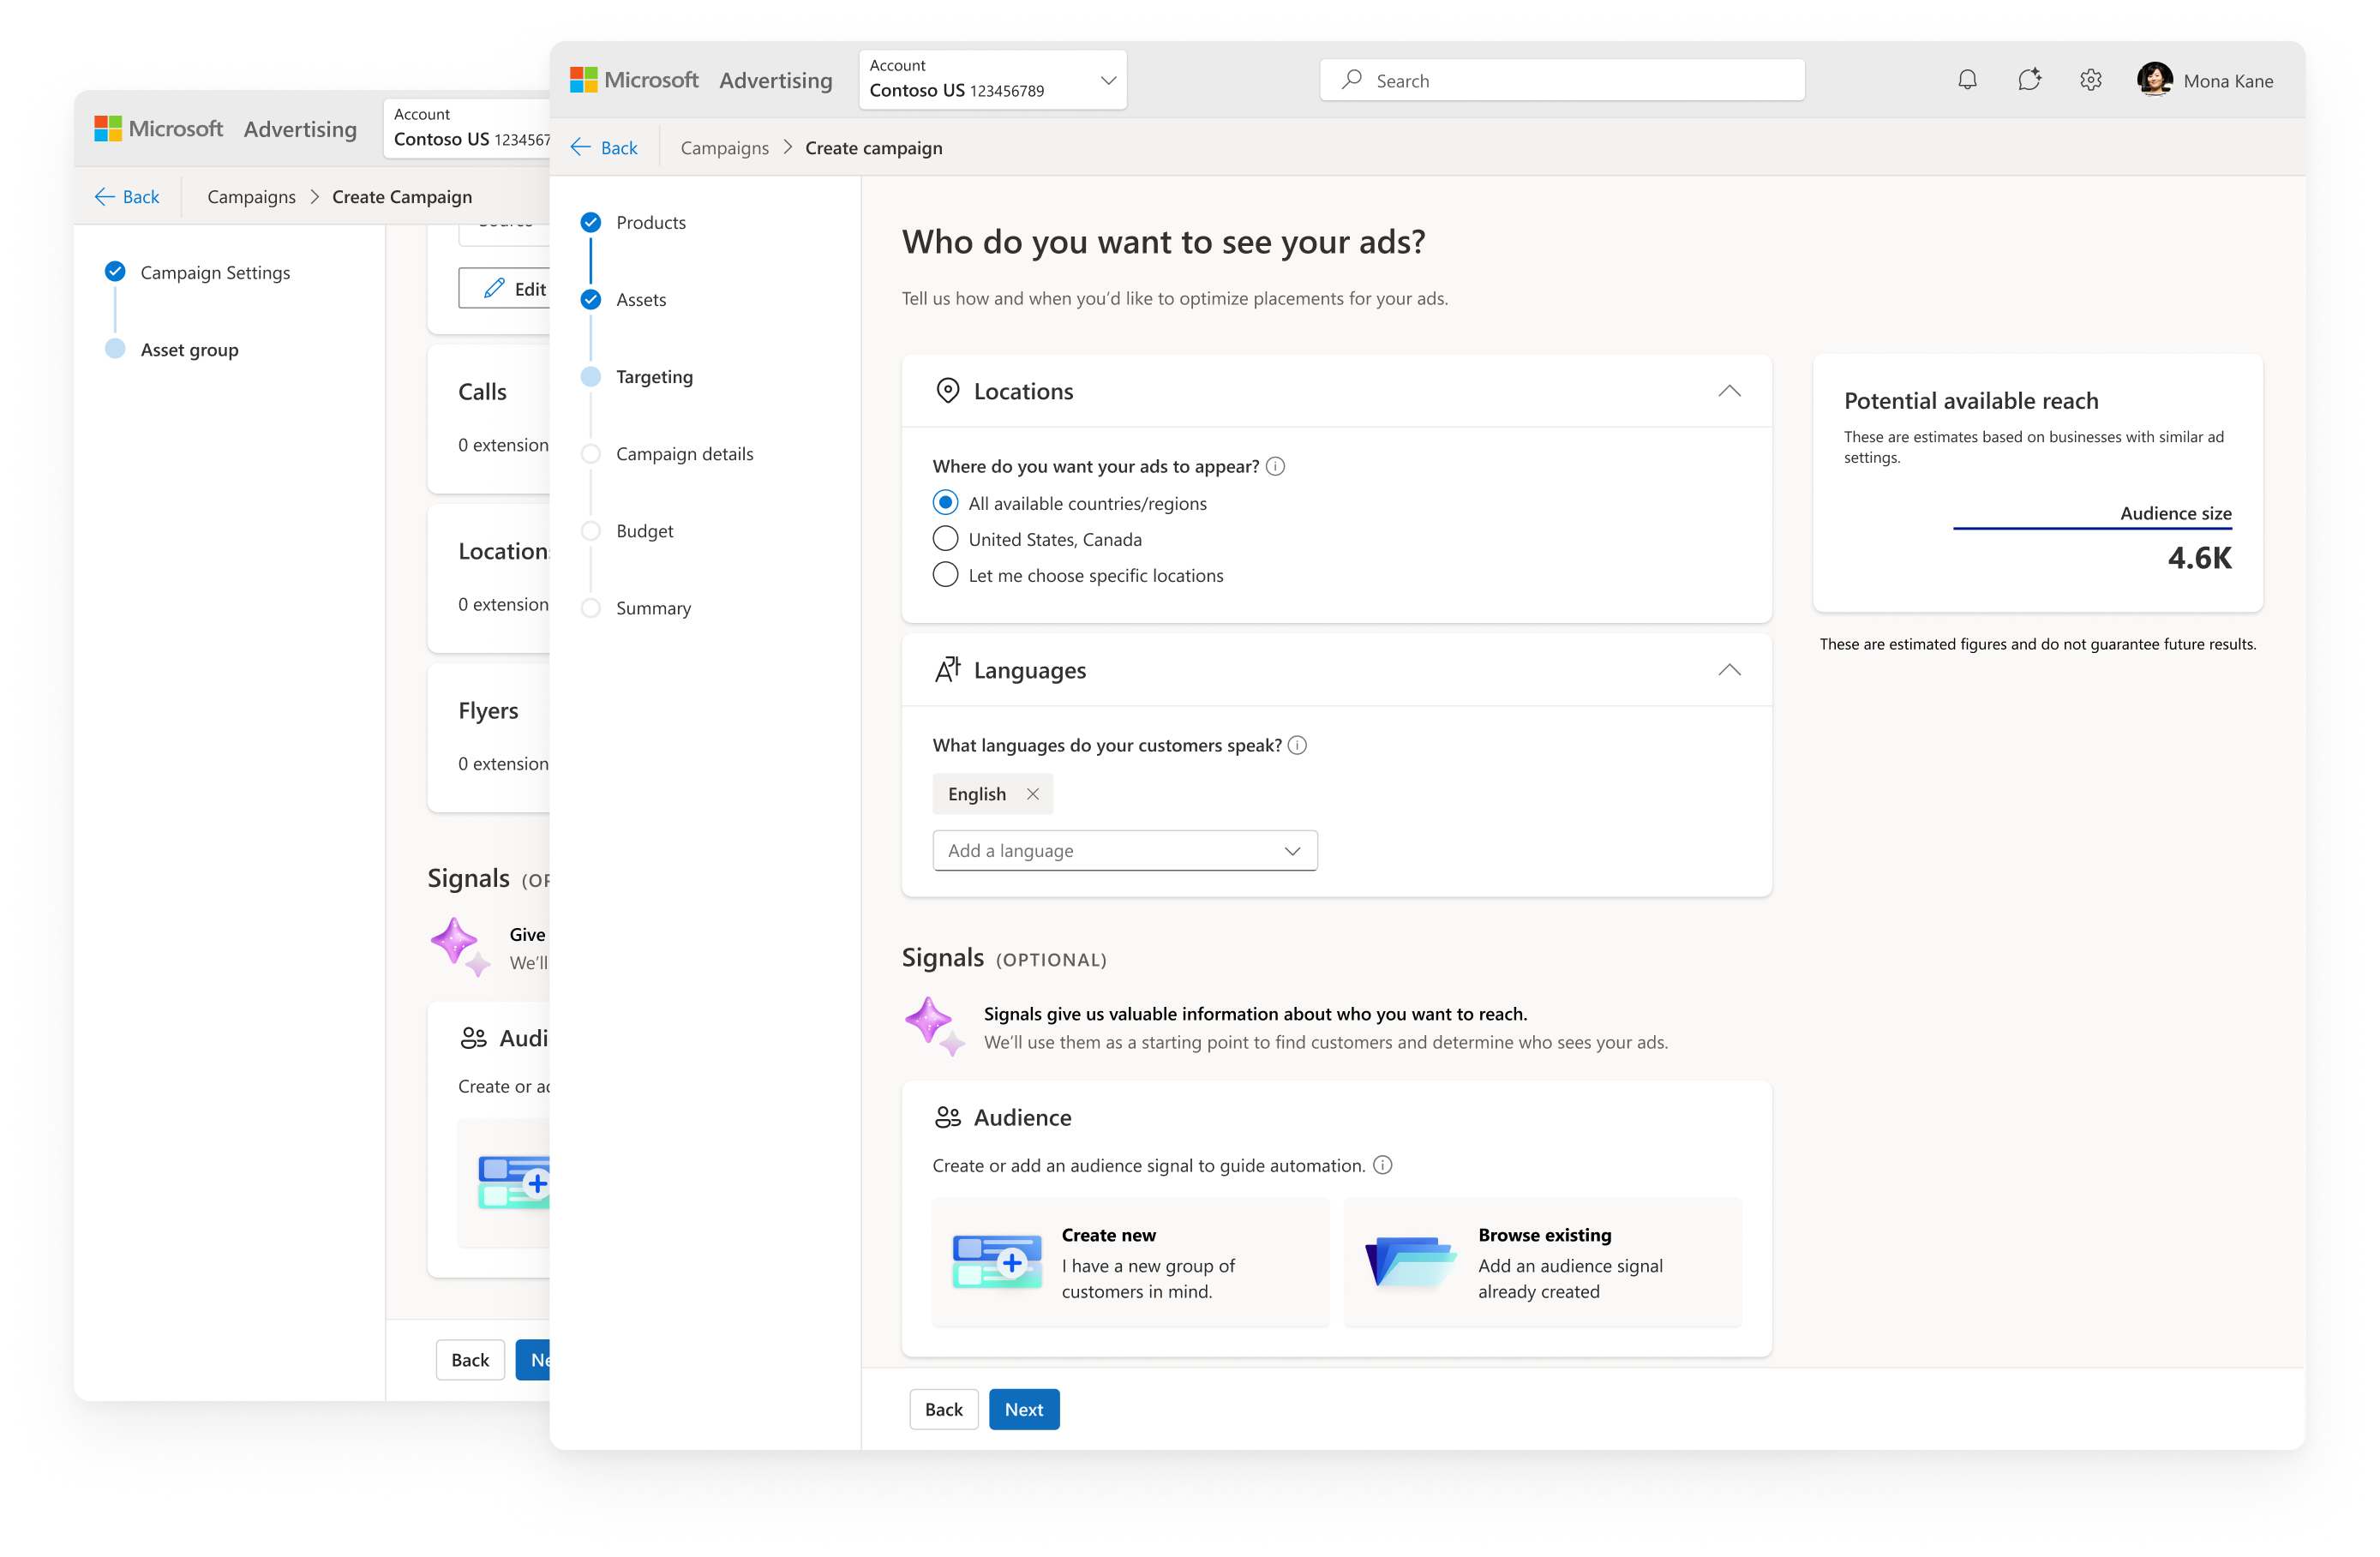The image size is (2380, 1557).
Task: Click Campaign Settings checkmark in back window
Action: [115, 271]
